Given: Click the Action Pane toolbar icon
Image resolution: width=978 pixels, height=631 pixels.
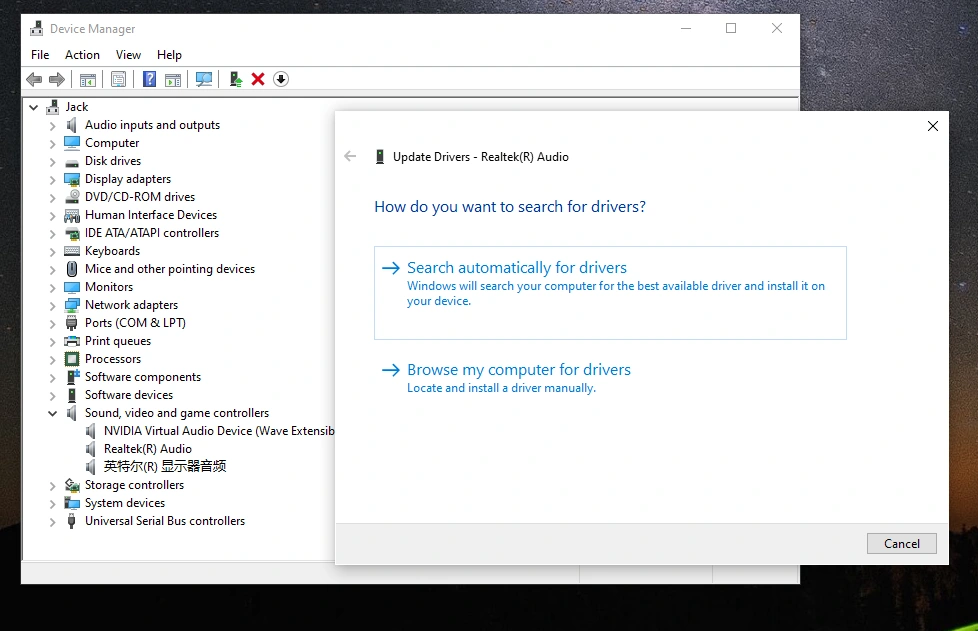Looking at the screenshot, I should tap(173, 79).
